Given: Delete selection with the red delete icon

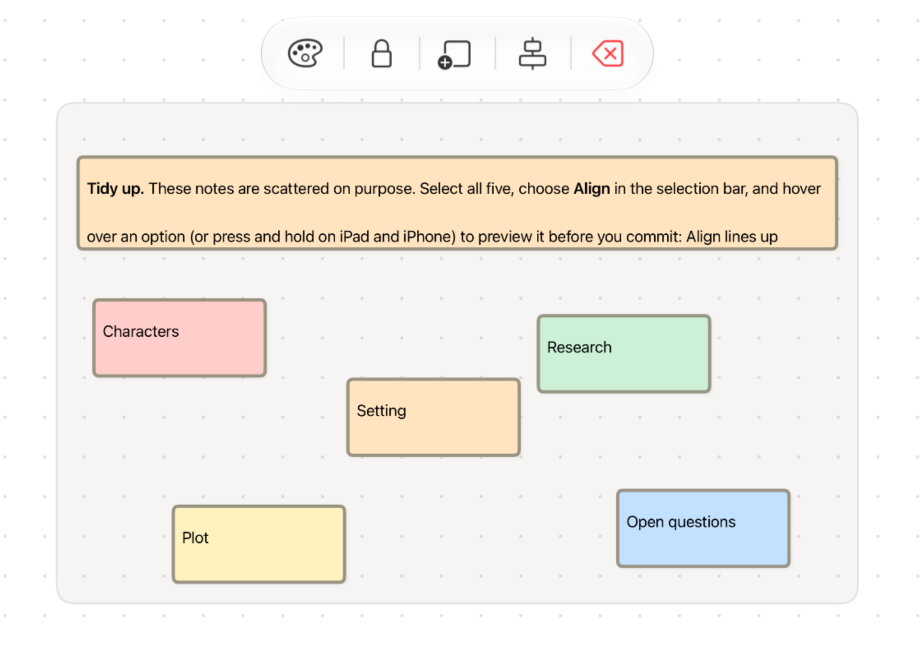Looking at the screenshot, I should coord(608,53).
